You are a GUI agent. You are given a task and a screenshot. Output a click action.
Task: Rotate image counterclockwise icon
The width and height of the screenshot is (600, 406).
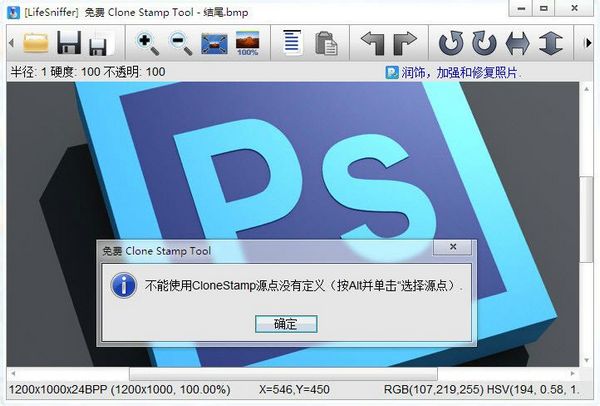(x=452, y=43)
